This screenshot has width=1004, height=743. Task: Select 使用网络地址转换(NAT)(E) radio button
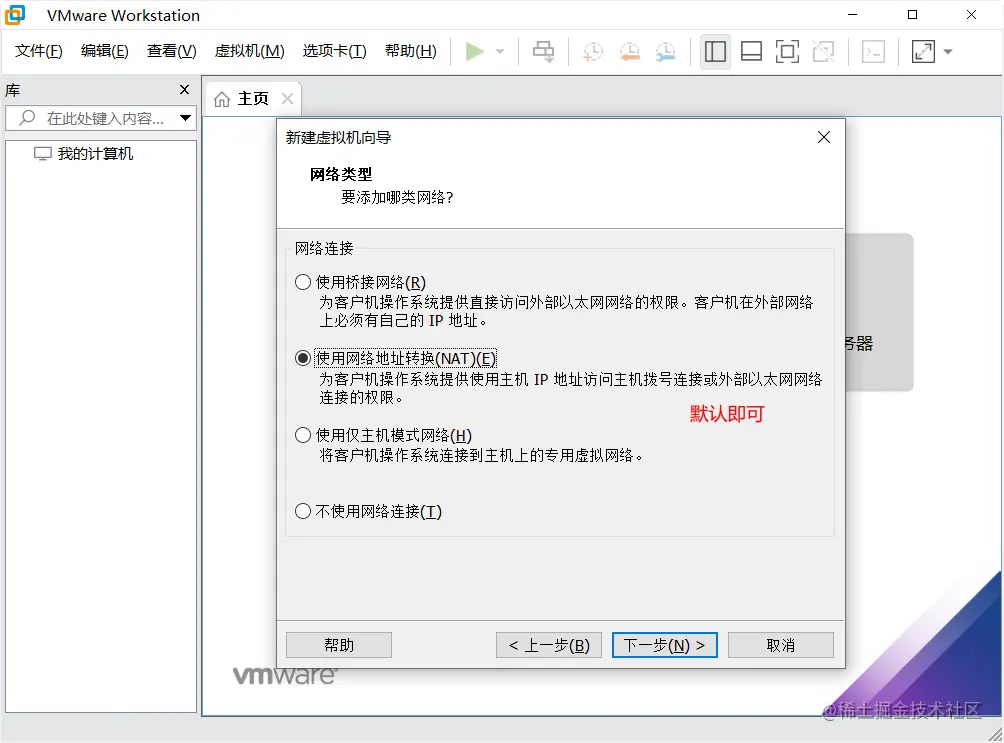tap(303, 358)
